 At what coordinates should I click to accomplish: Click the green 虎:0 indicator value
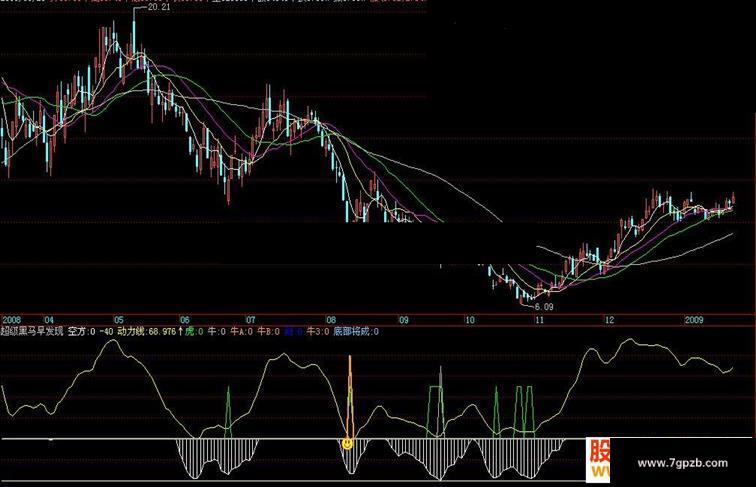point(194,332)
